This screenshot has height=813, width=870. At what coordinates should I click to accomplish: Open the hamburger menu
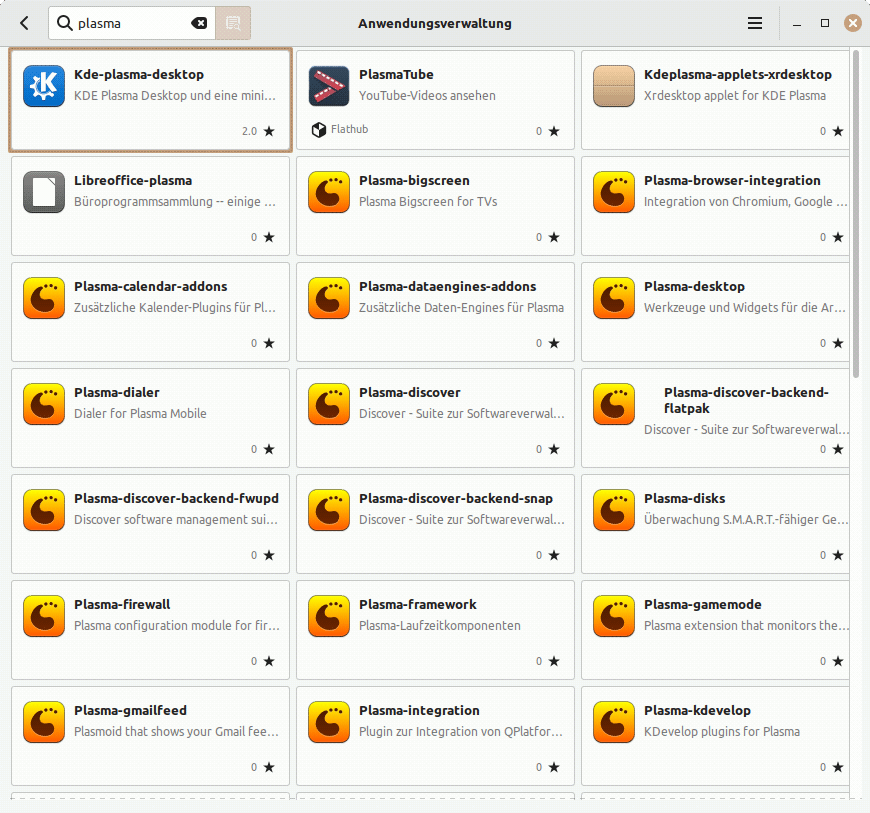(x=755, y=22)
